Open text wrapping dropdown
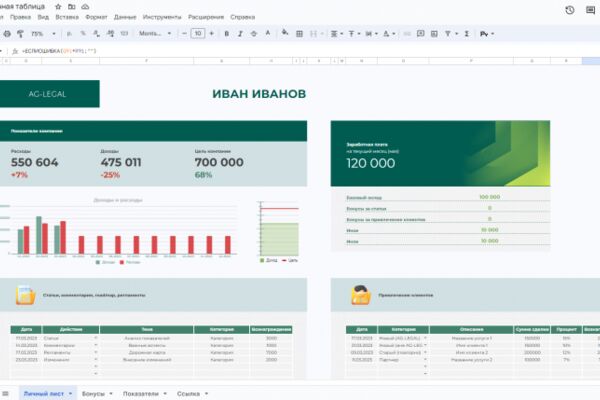 coord(371,34)
